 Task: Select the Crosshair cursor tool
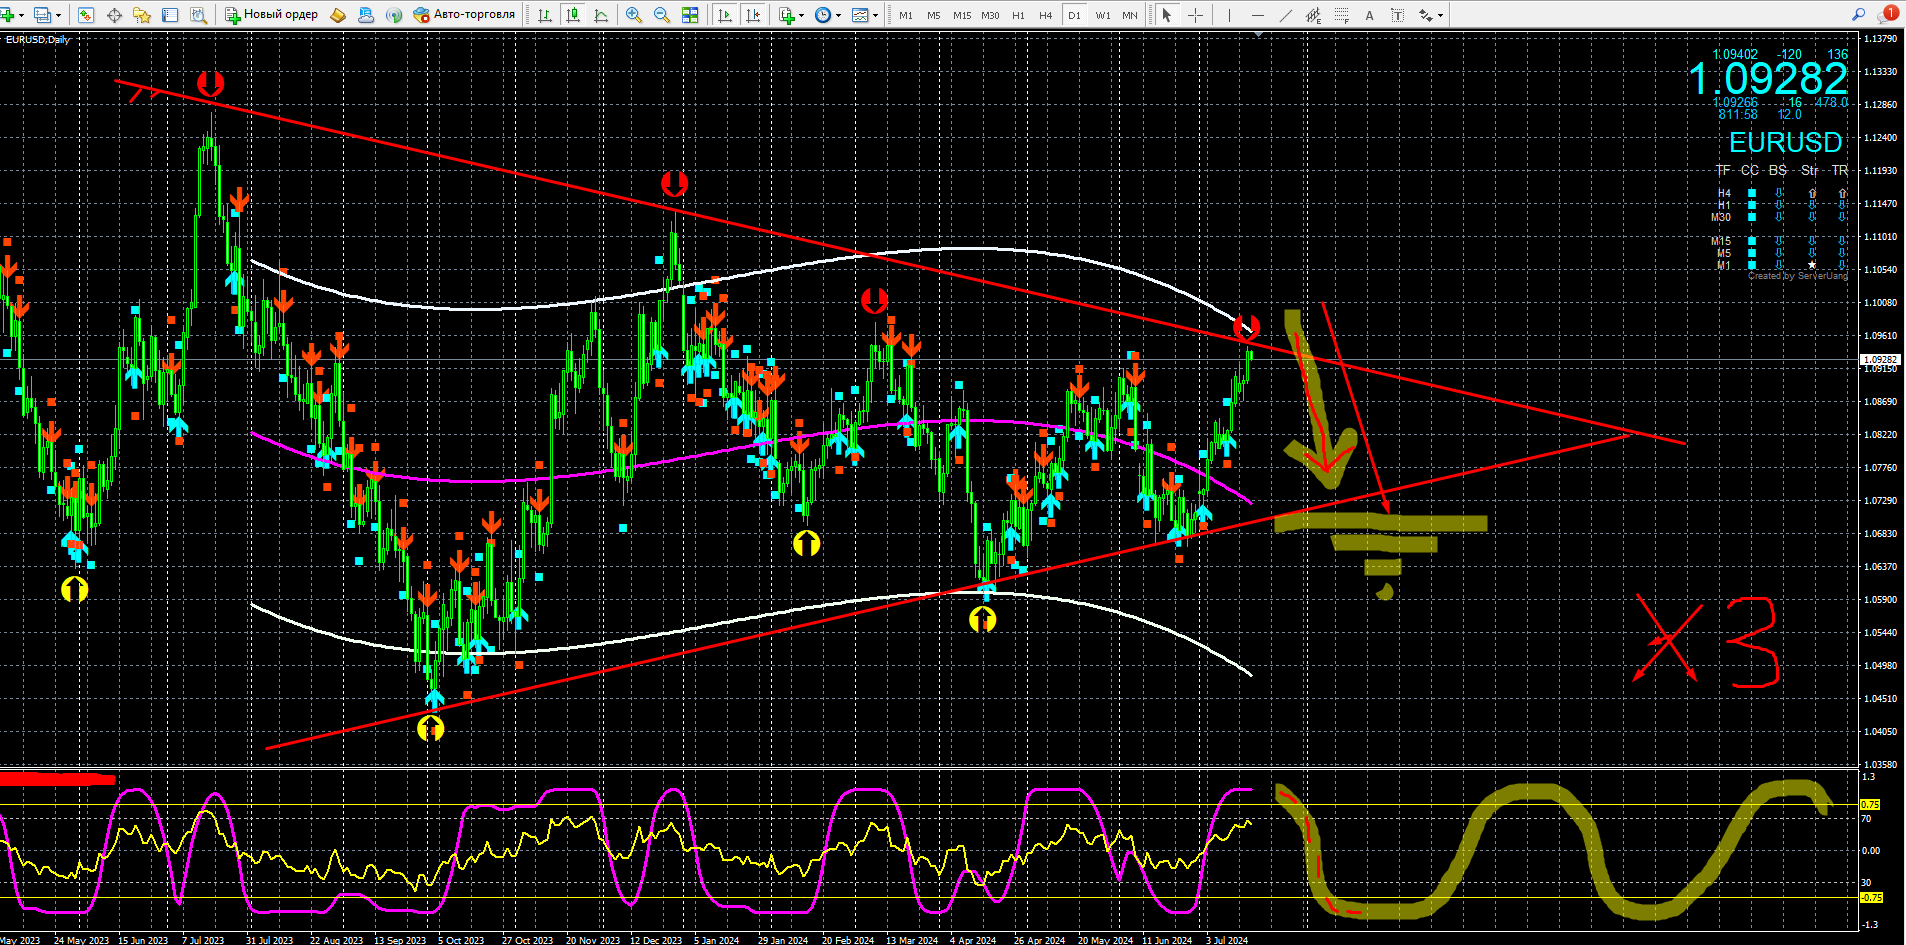click(1195, 15)
